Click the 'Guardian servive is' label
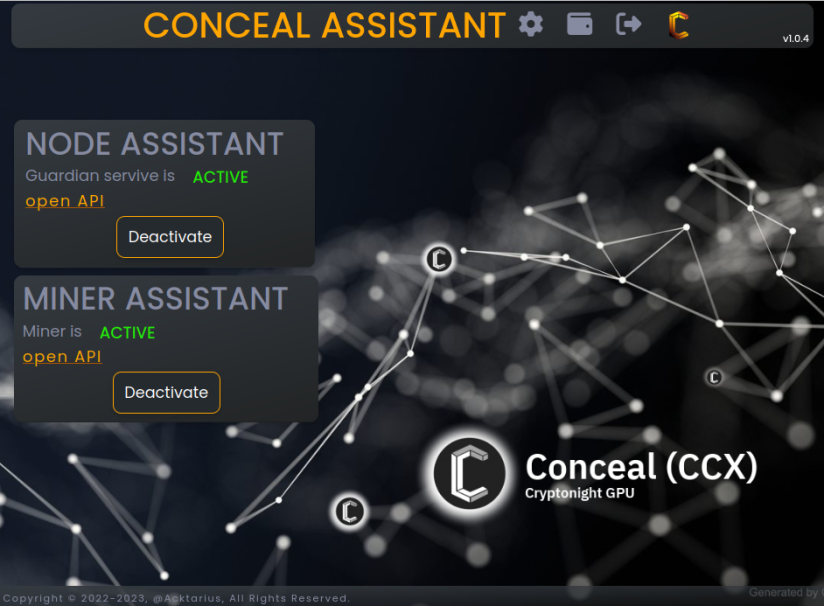824x606 pixels. coord(100,176)
